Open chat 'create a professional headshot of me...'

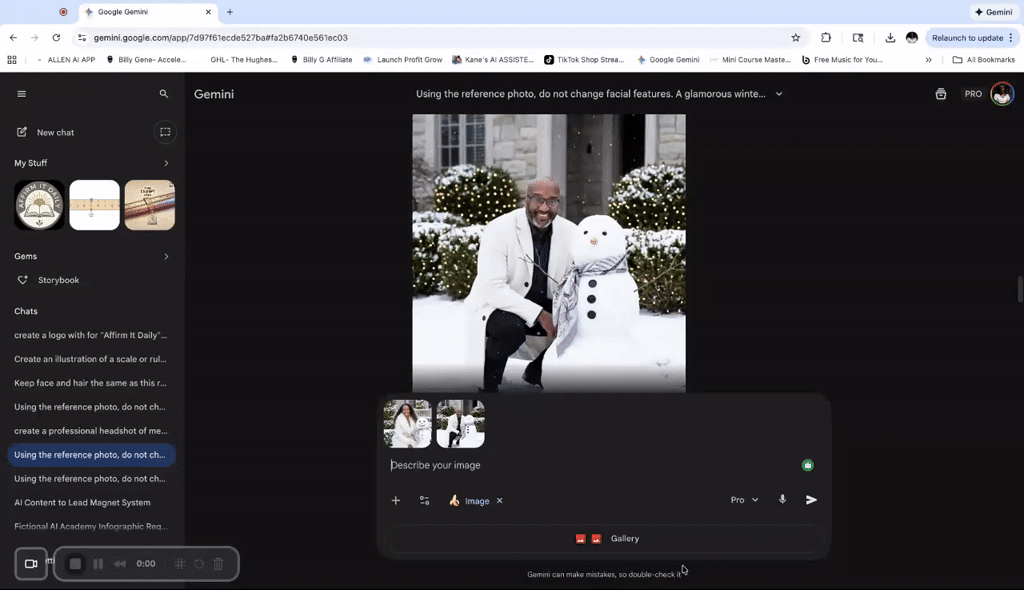[91, 431]
